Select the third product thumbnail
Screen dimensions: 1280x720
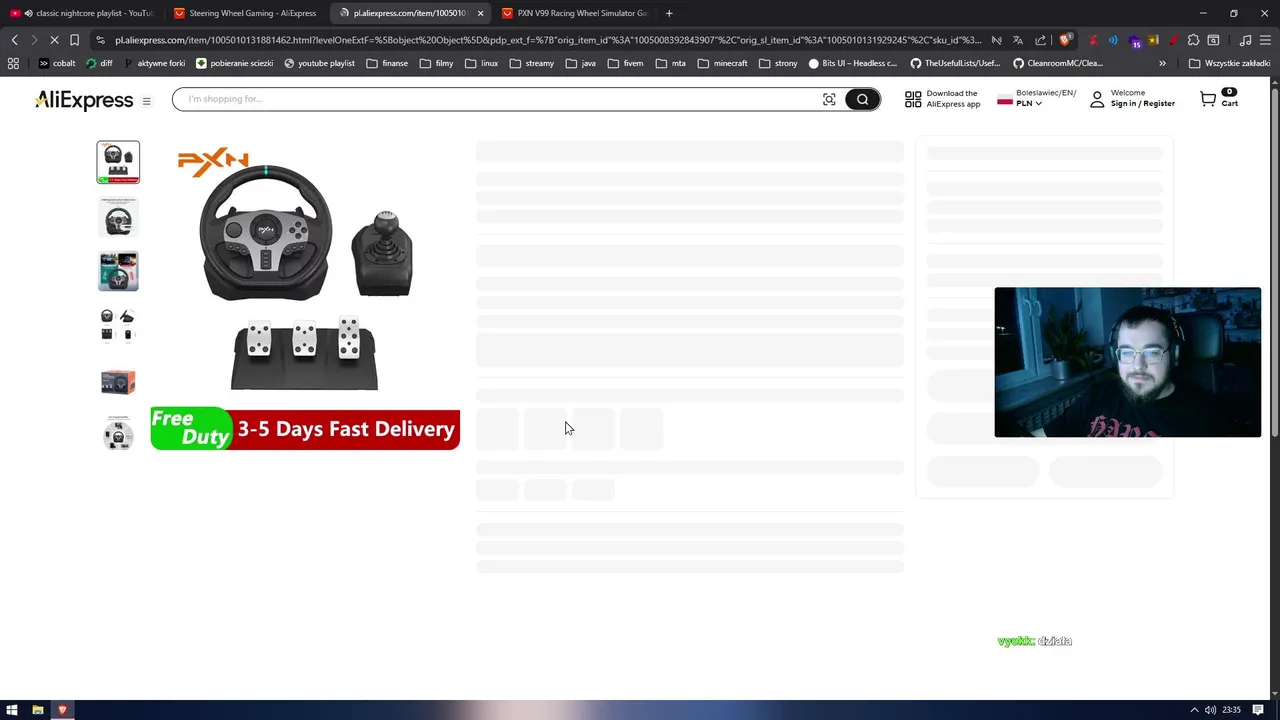[118, 271]
